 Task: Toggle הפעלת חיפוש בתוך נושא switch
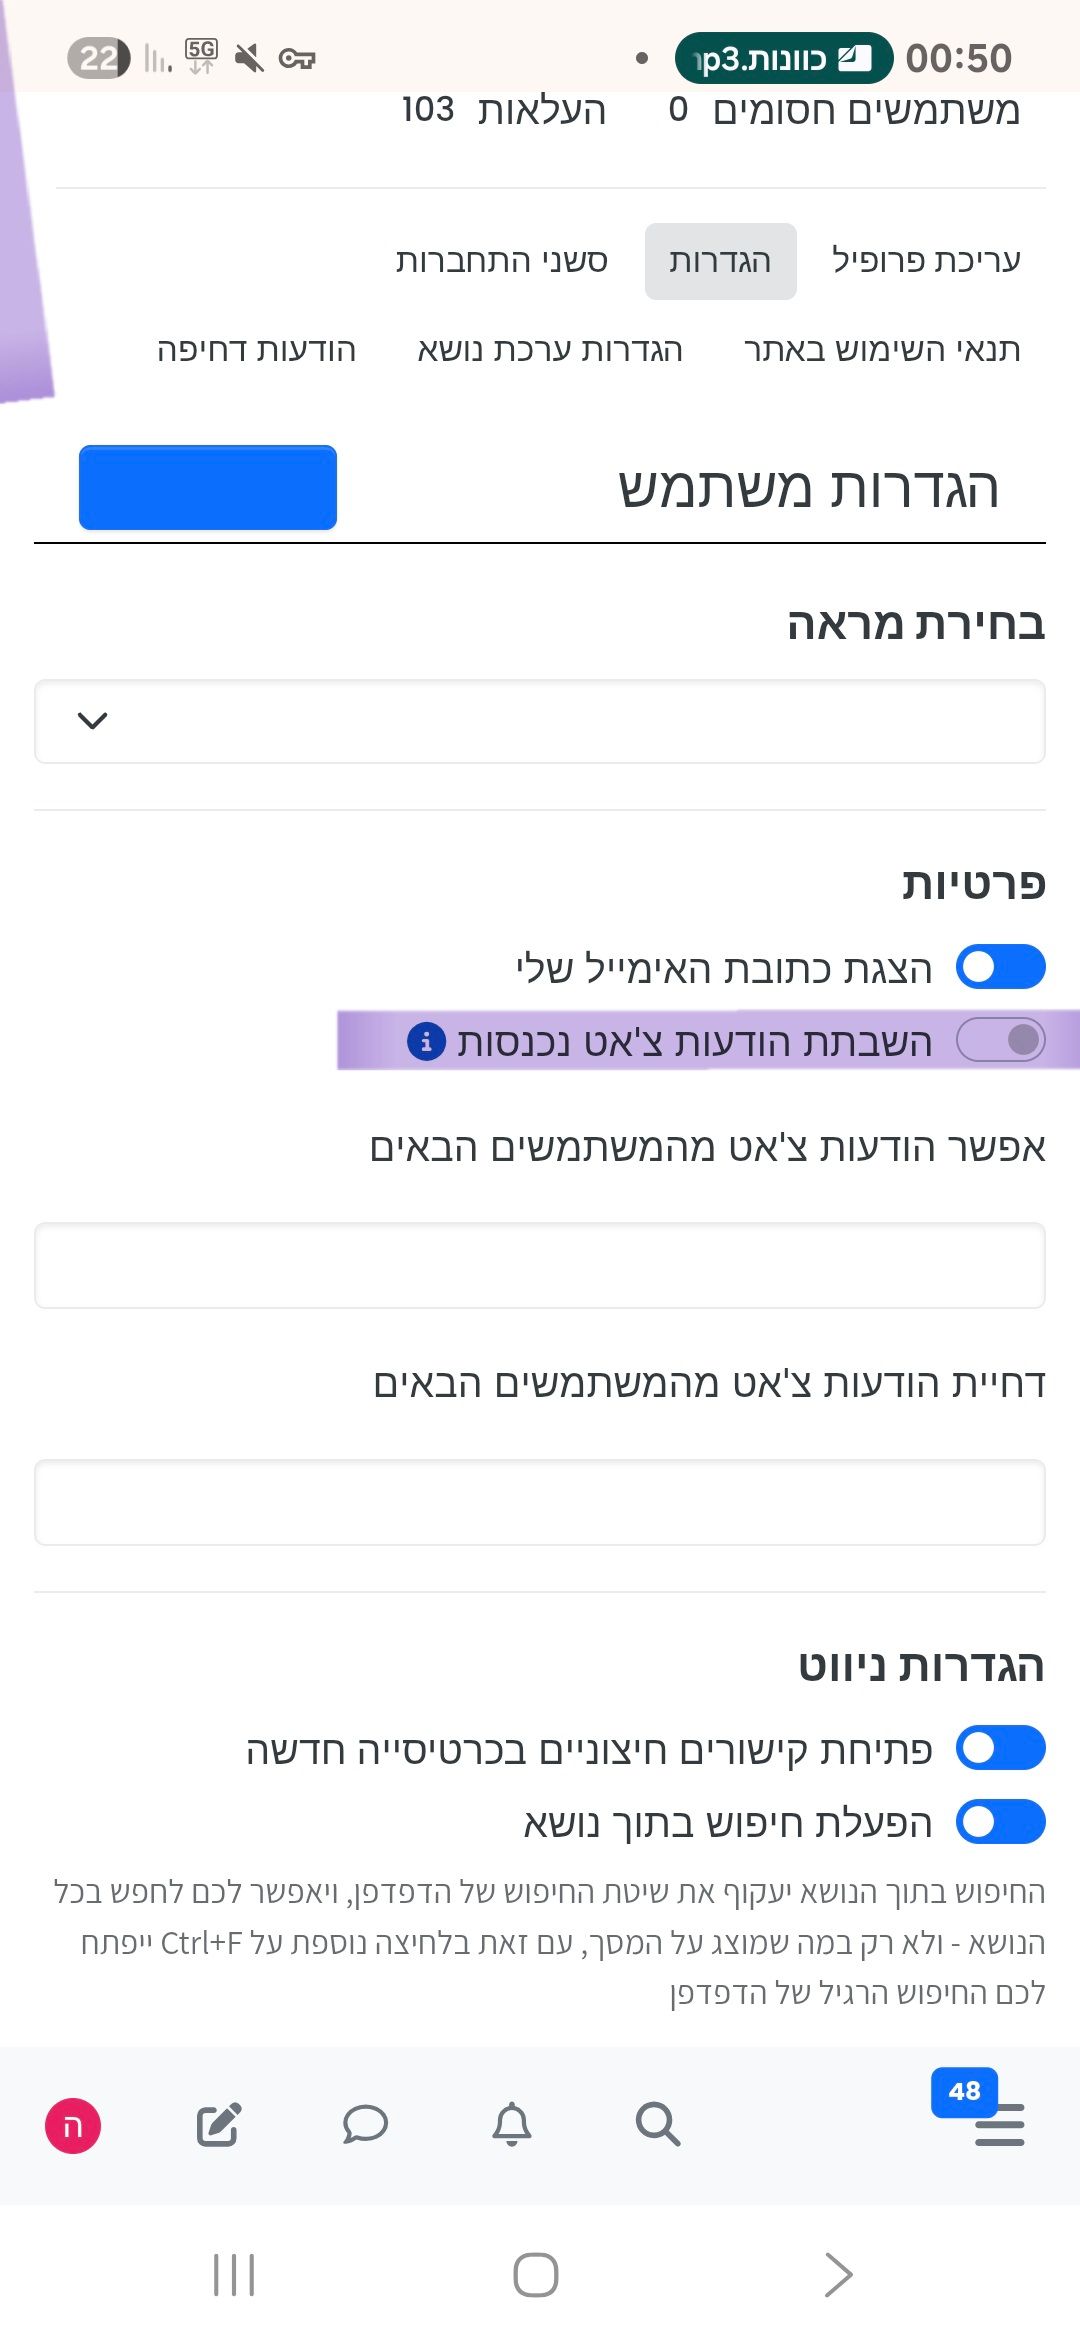[1000, 1821]
